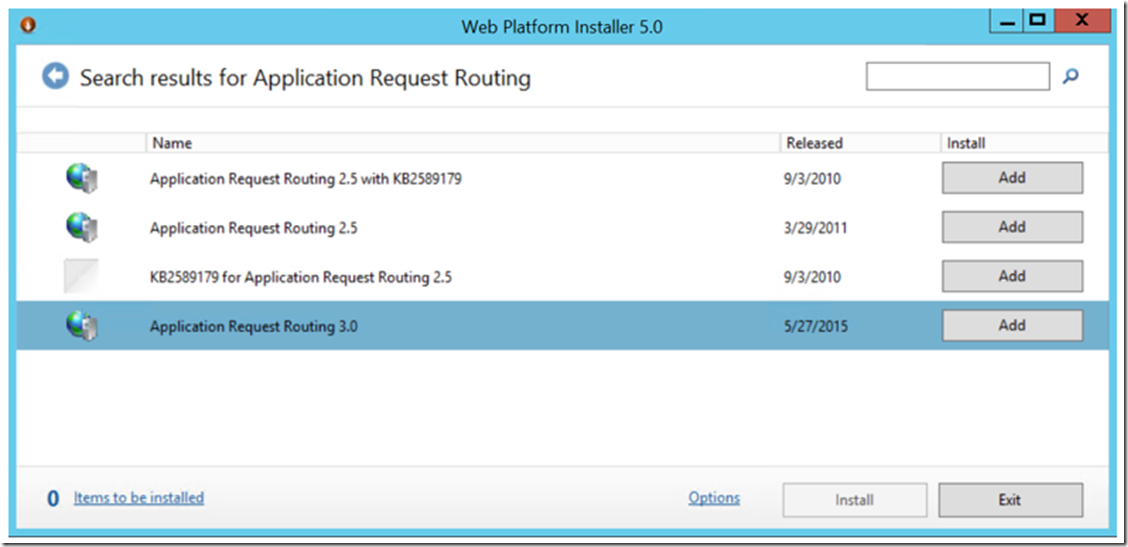Click Add button on the 3/29/2011 Application Request Routing 2.5 row
This screenshot has width=1128, height=547.
point(1012,227)
